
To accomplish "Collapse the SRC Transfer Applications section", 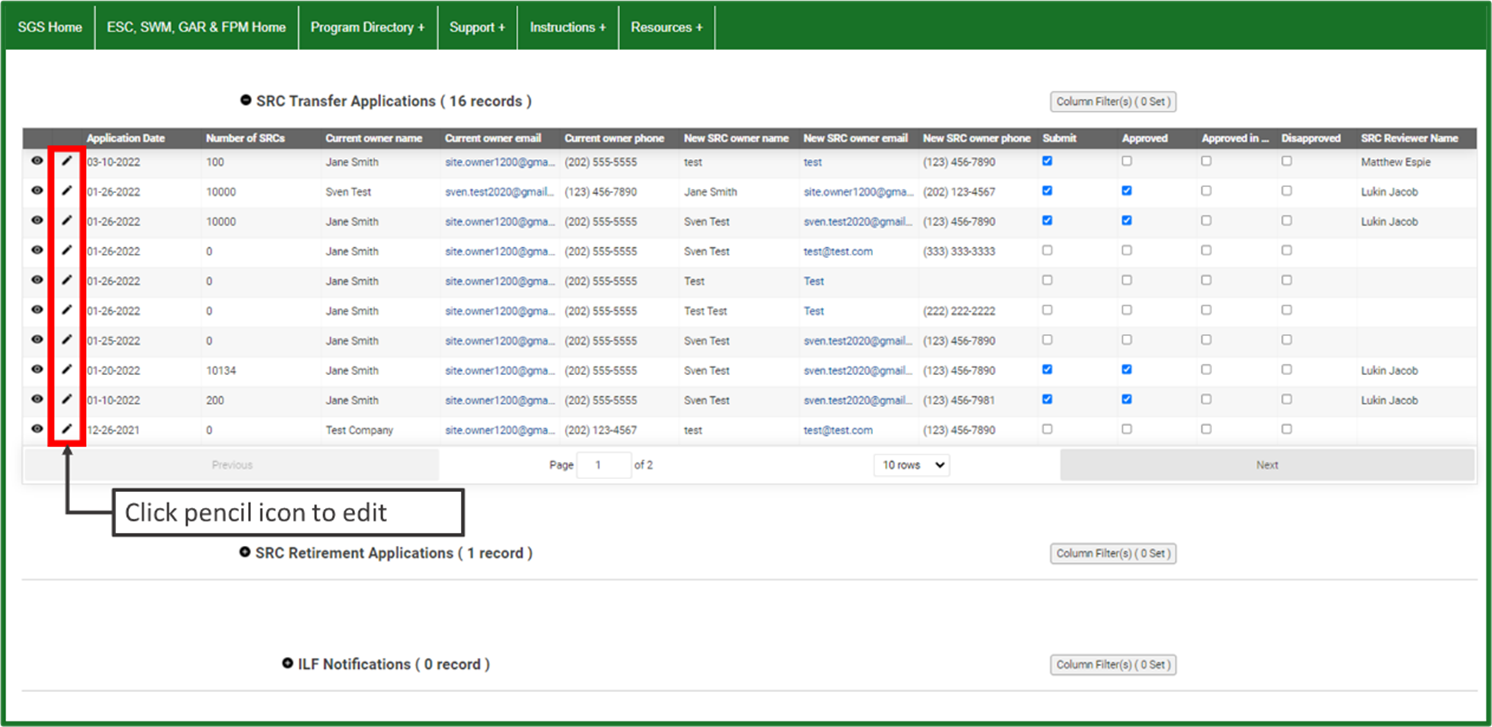I will [x=246, y=100].
